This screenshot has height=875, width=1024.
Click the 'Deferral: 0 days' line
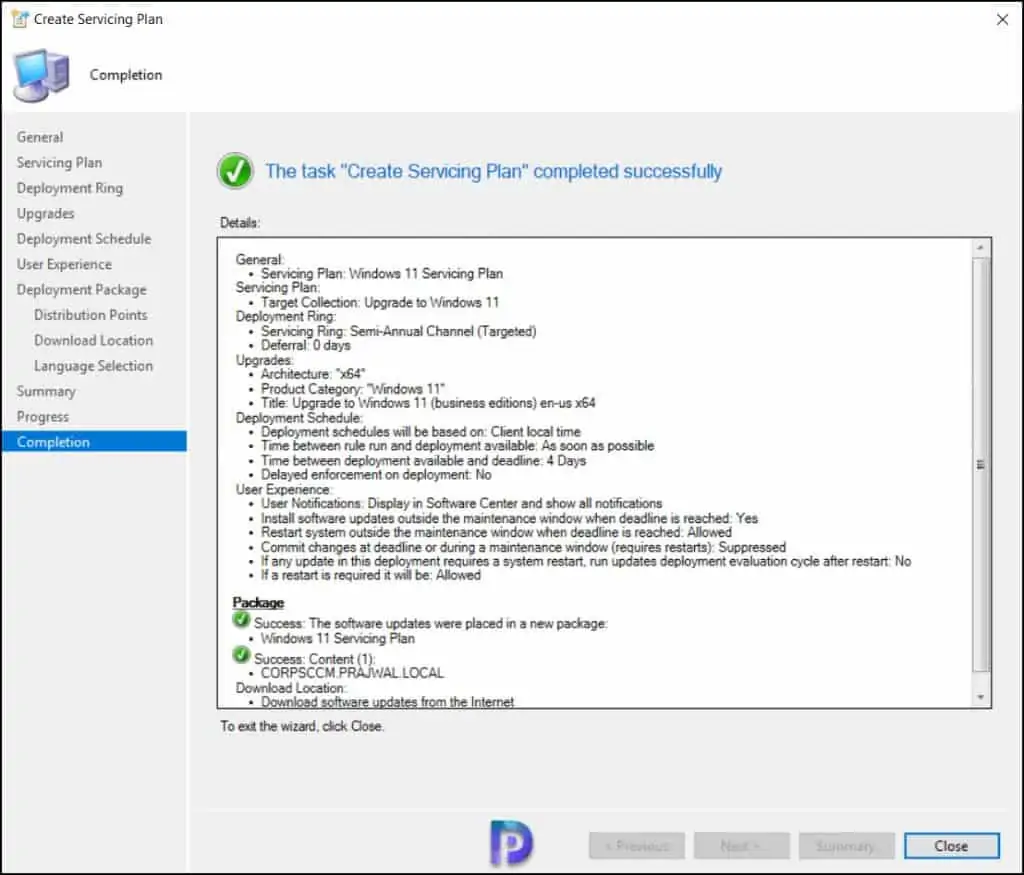[x=306, y=345]
